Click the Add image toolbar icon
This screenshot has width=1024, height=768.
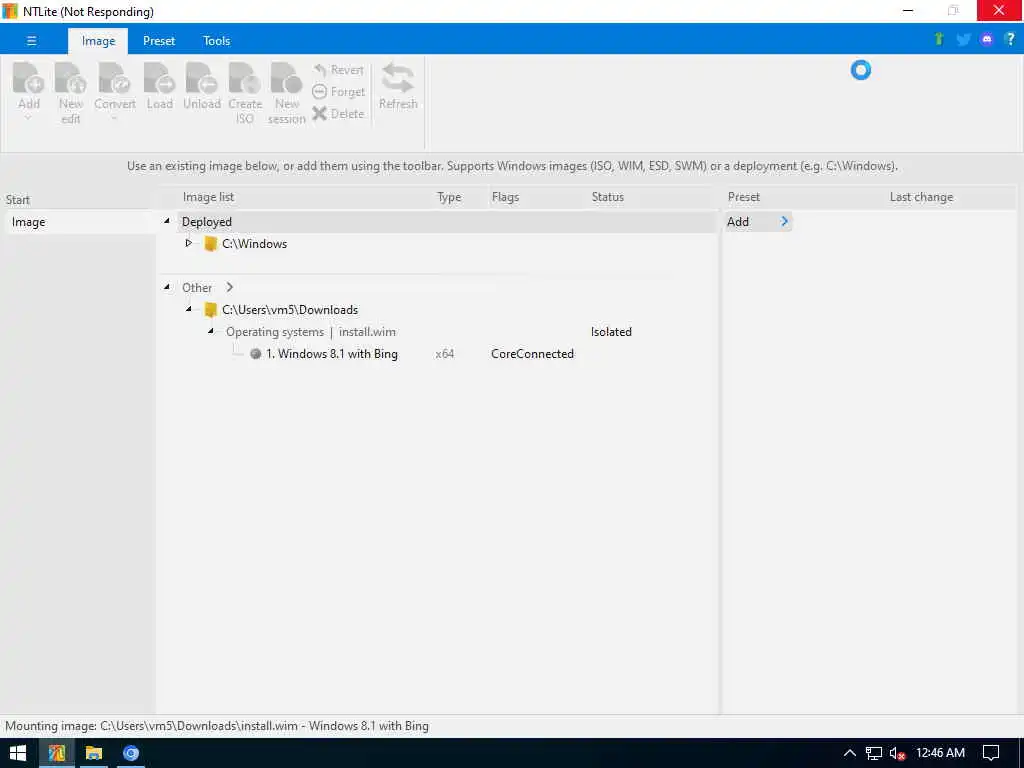(29, 78)
